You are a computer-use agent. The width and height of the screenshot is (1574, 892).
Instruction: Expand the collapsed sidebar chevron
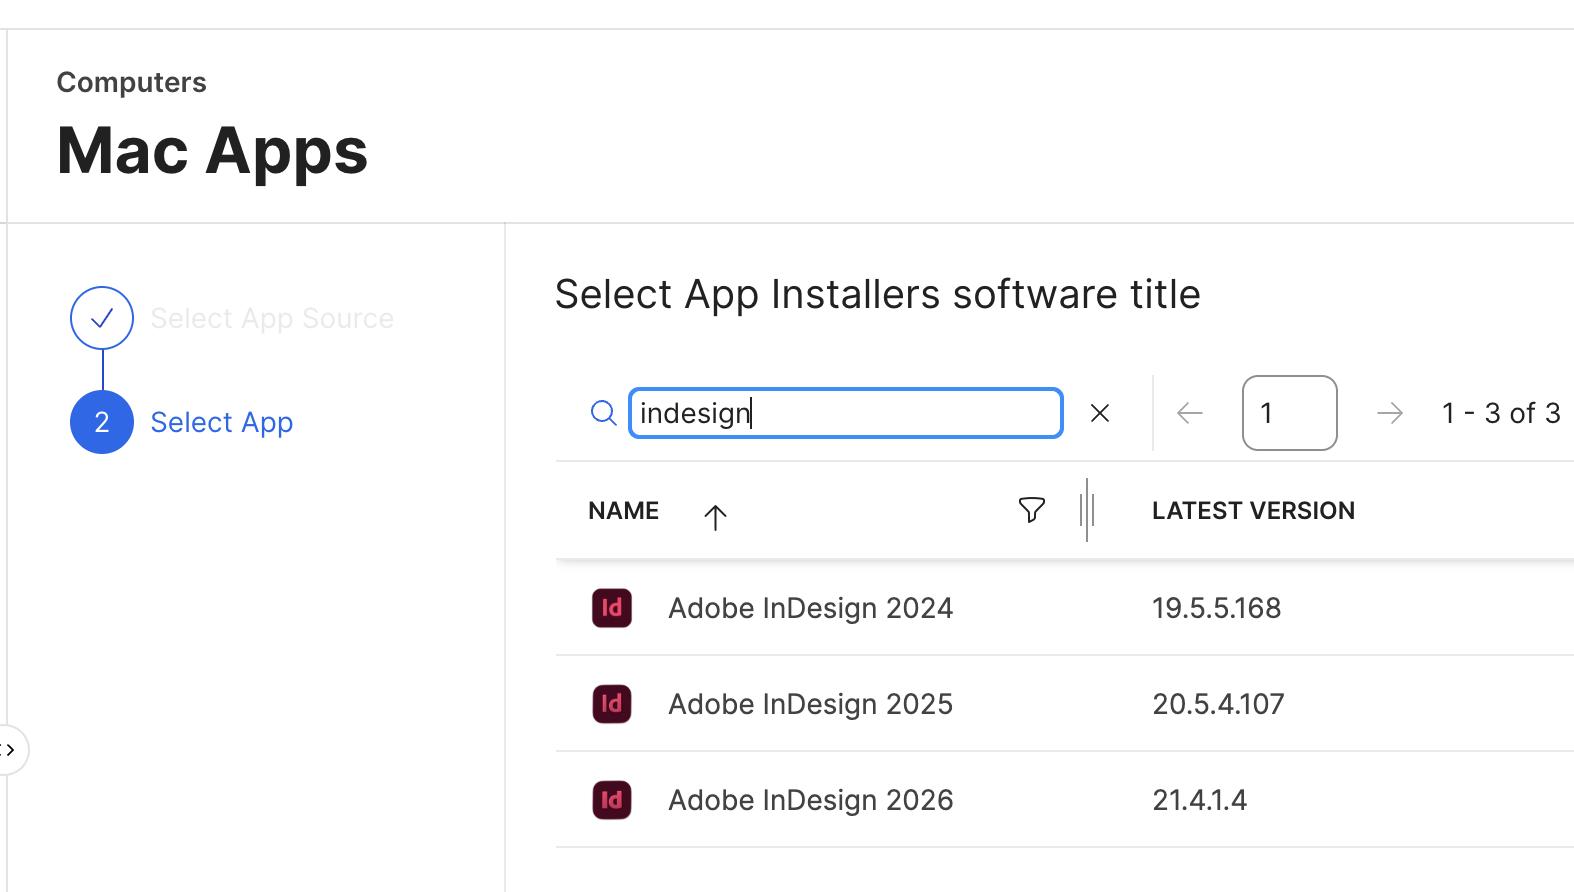[10, 750]
